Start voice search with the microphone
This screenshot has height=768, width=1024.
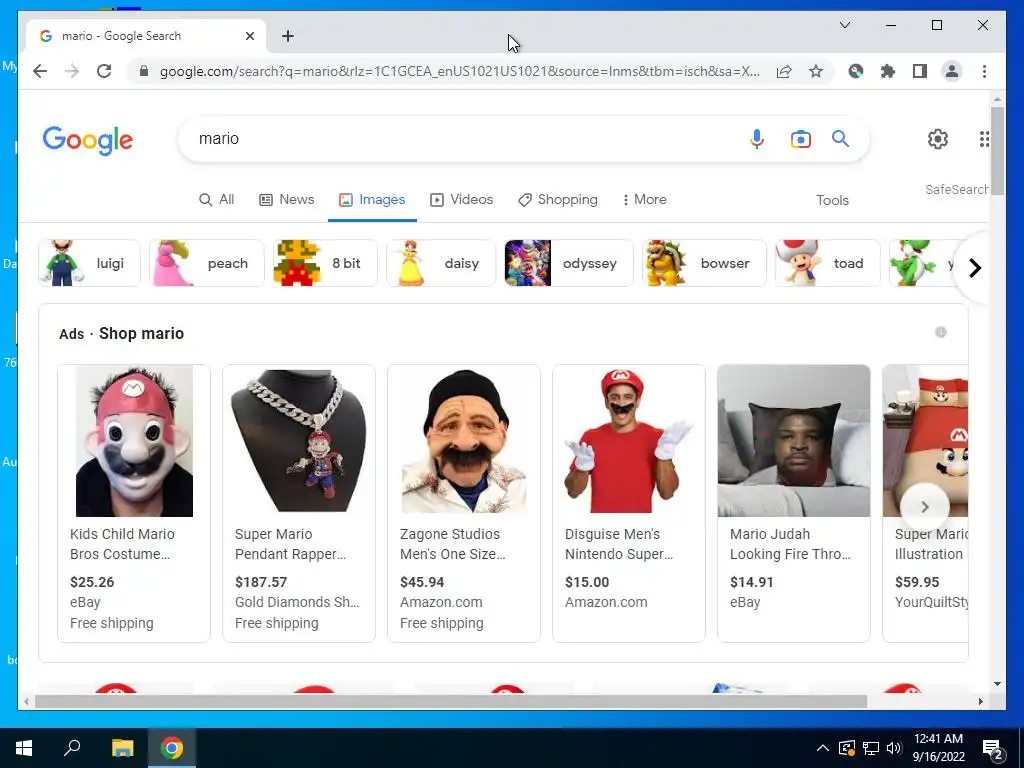757,138
